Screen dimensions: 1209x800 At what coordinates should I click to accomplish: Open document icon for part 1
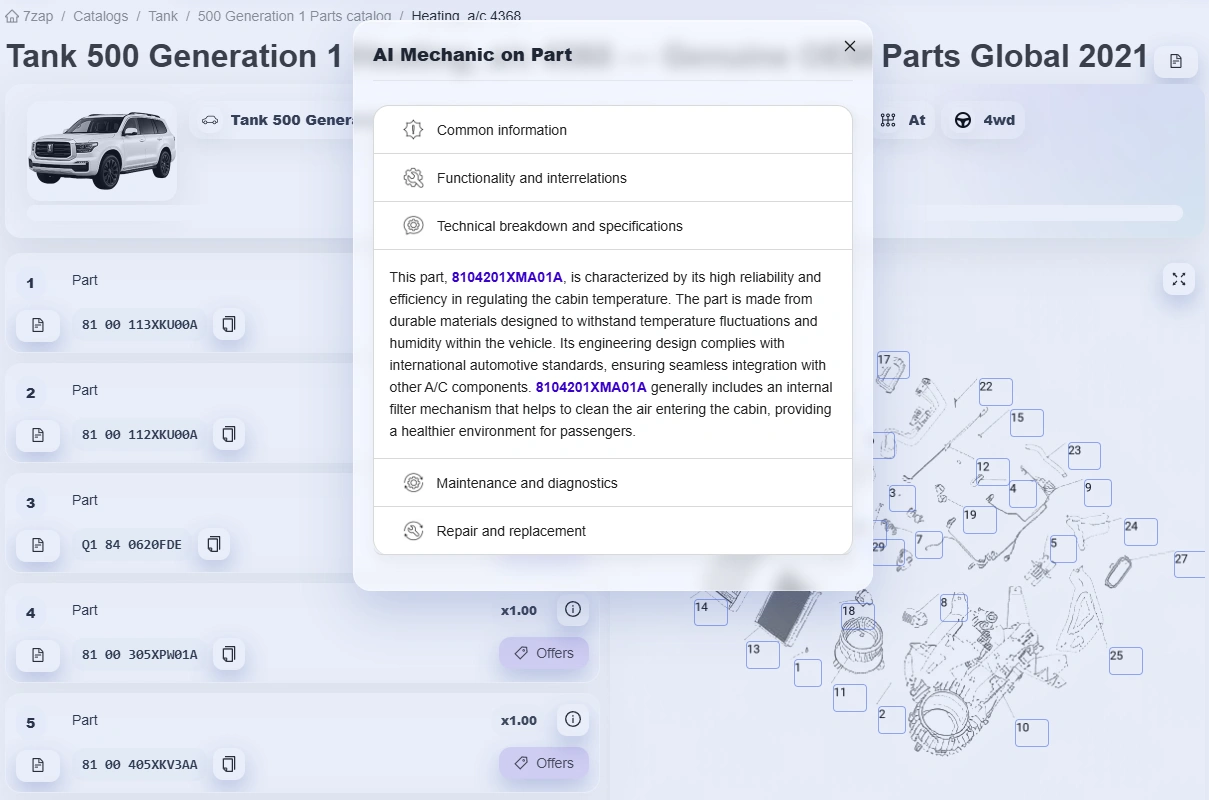[38, 325]
